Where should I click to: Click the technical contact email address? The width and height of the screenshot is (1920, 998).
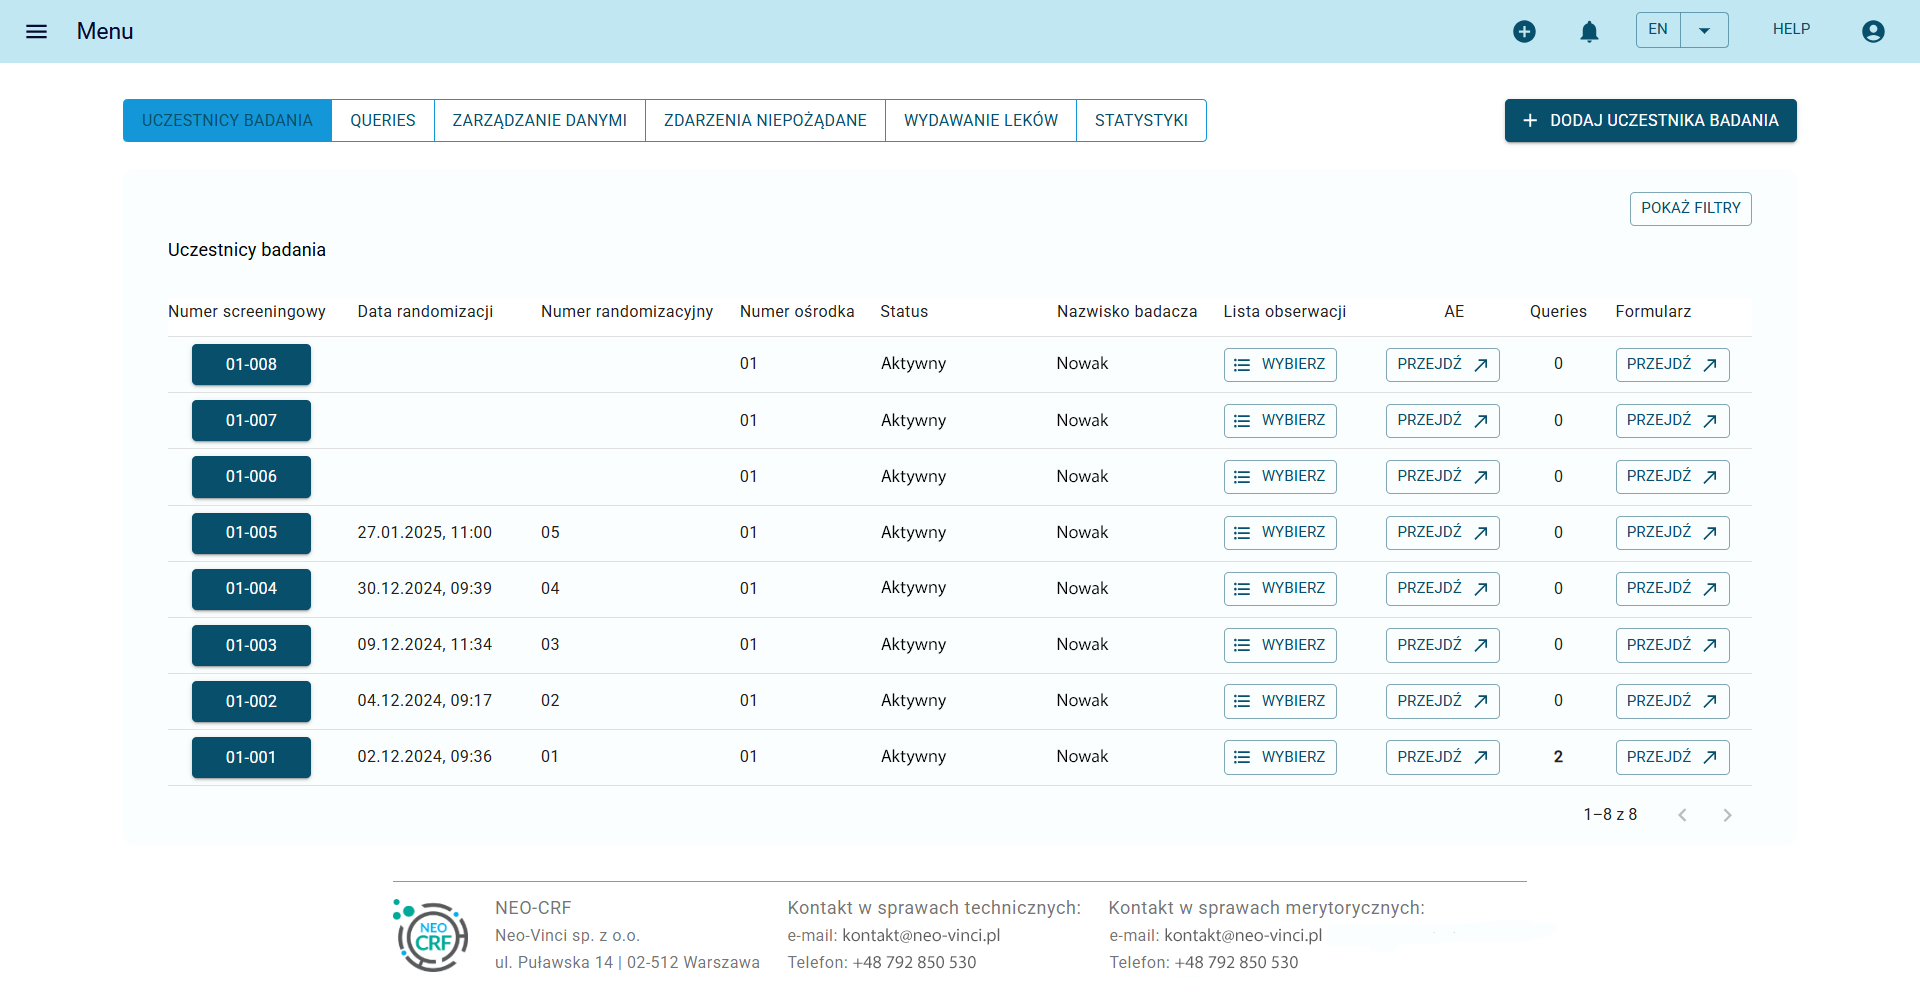921,935
